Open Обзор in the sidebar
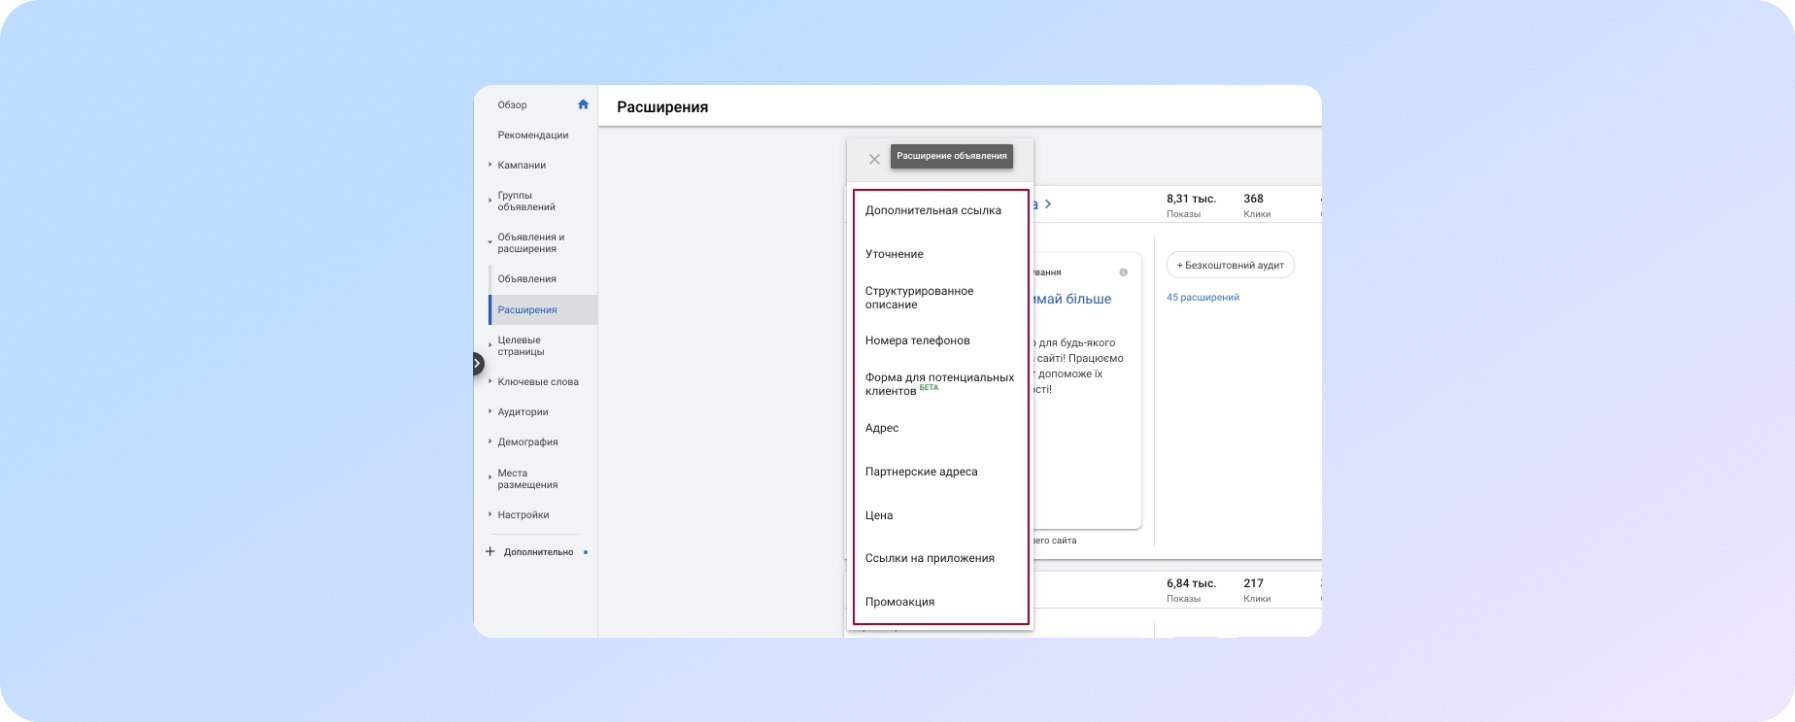Image resolution: width=1795 pixels, height=722 pixels. (x=512, y=105)
